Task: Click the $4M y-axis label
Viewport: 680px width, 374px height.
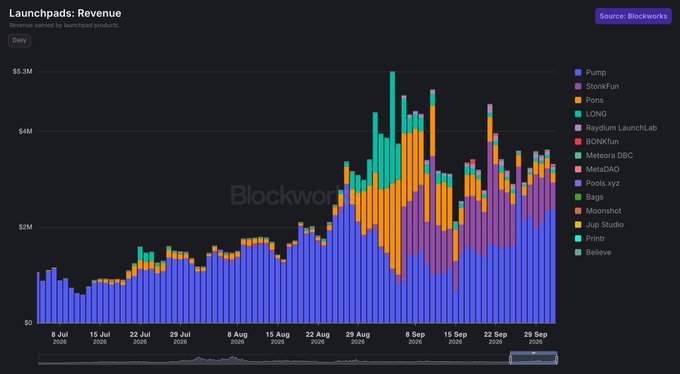Action: tap(26, 131)
